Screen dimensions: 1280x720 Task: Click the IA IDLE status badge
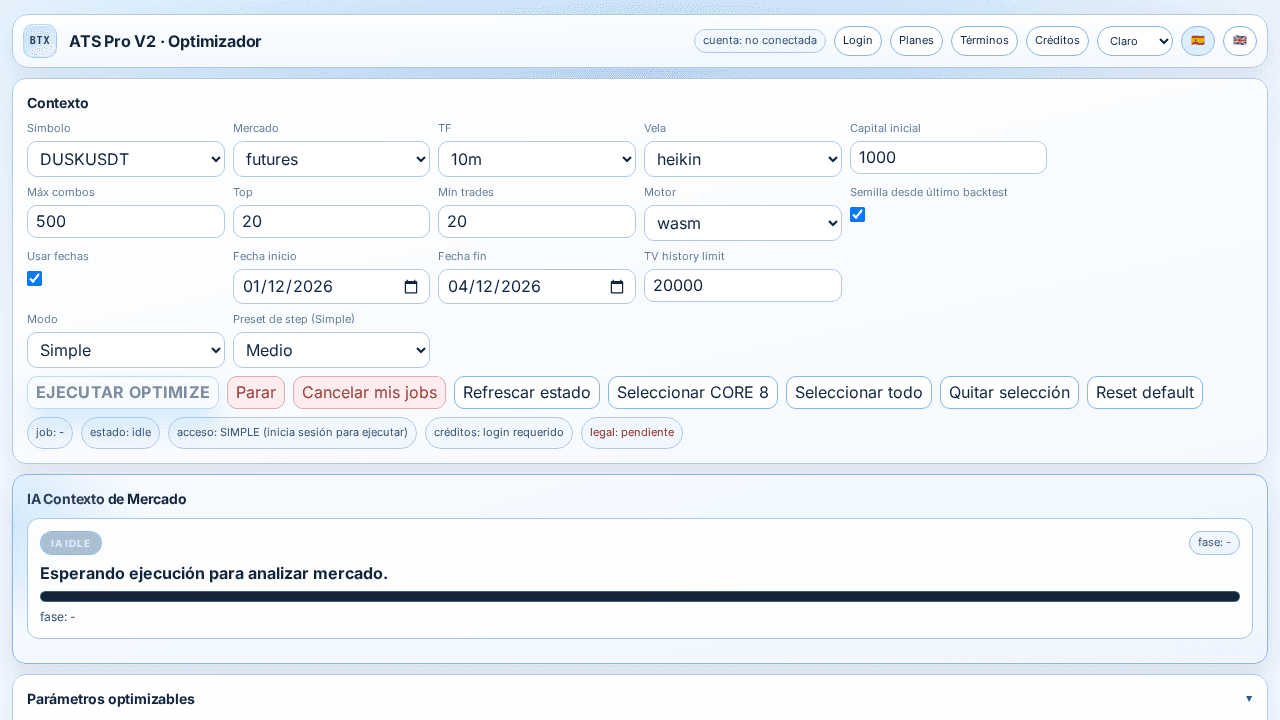pos(70,543)
